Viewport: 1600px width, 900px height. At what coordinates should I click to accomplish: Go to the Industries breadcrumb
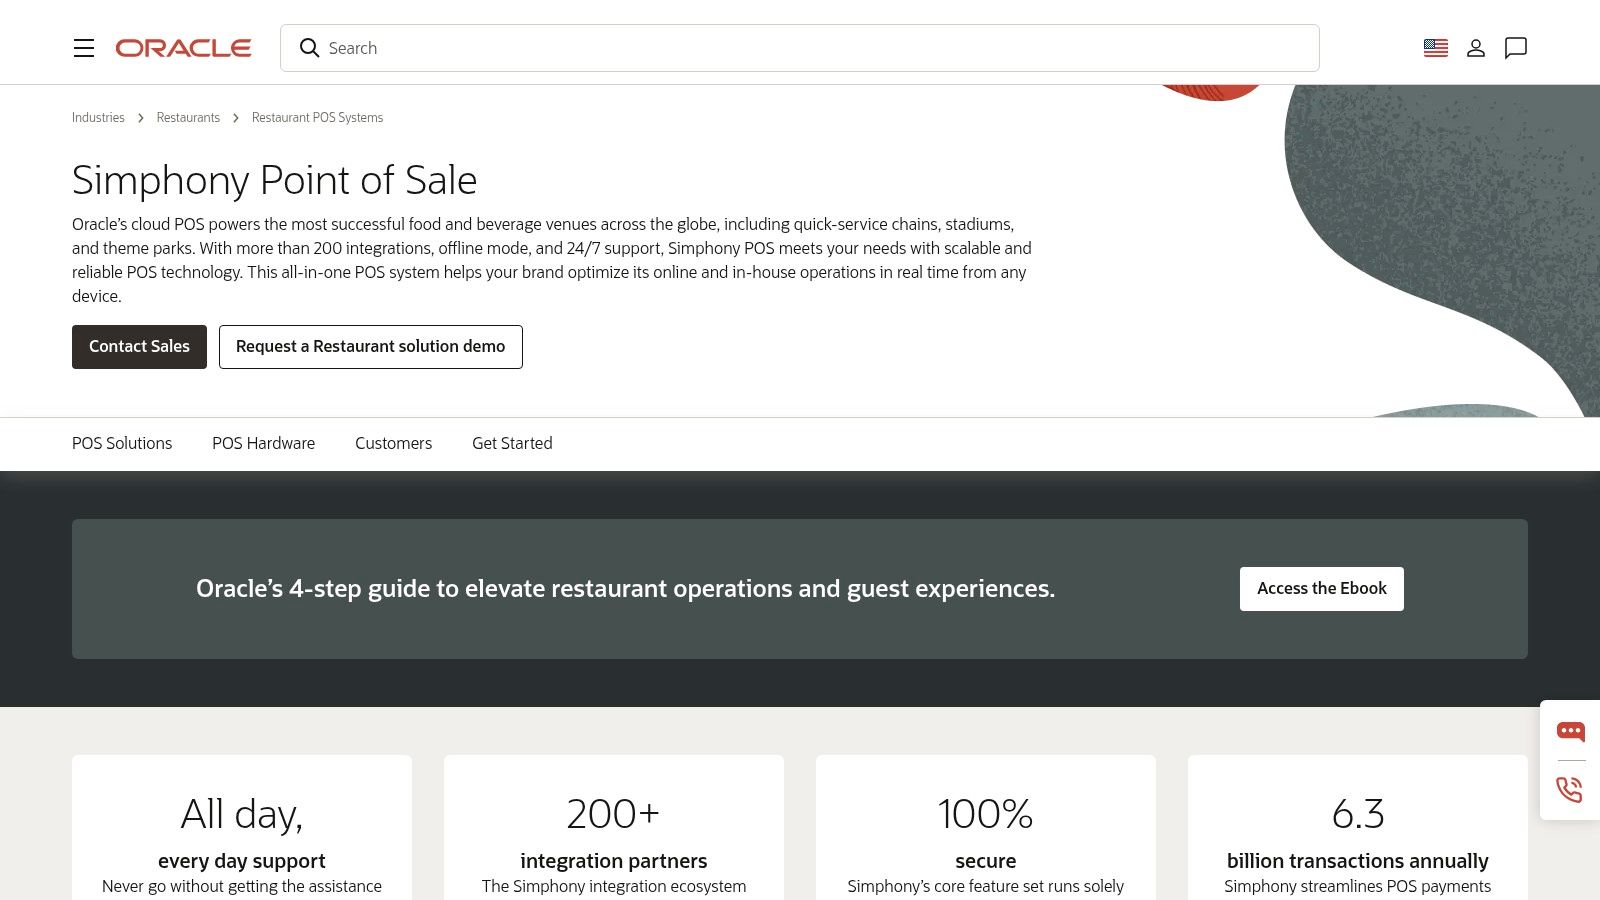point(98,117)
